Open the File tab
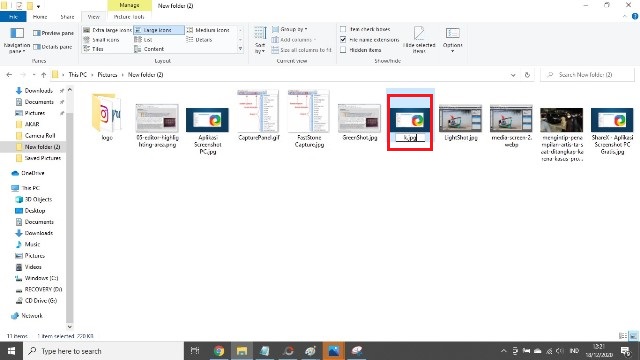Screen dimensions: 640x360 (x=13, y=17)
